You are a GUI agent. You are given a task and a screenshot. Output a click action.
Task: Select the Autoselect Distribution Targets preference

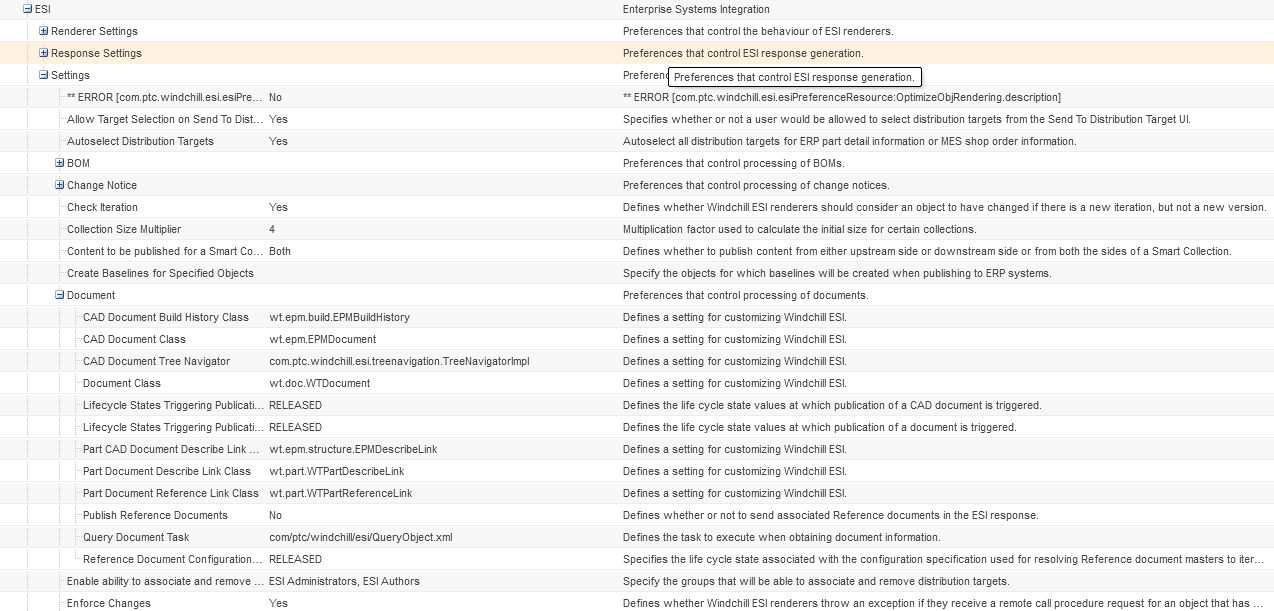[x=138, y=141]
